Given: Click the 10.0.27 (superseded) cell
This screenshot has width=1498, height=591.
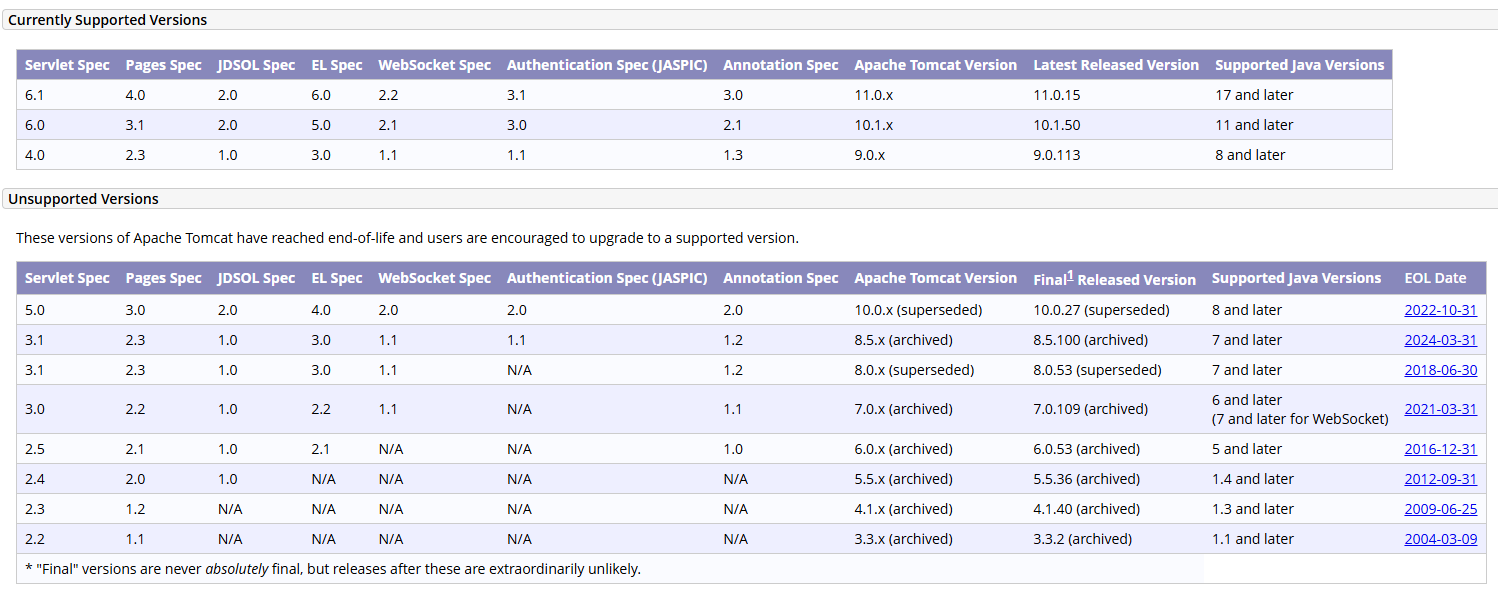Looking at the screenshot, I should (x=1101, y=310).
